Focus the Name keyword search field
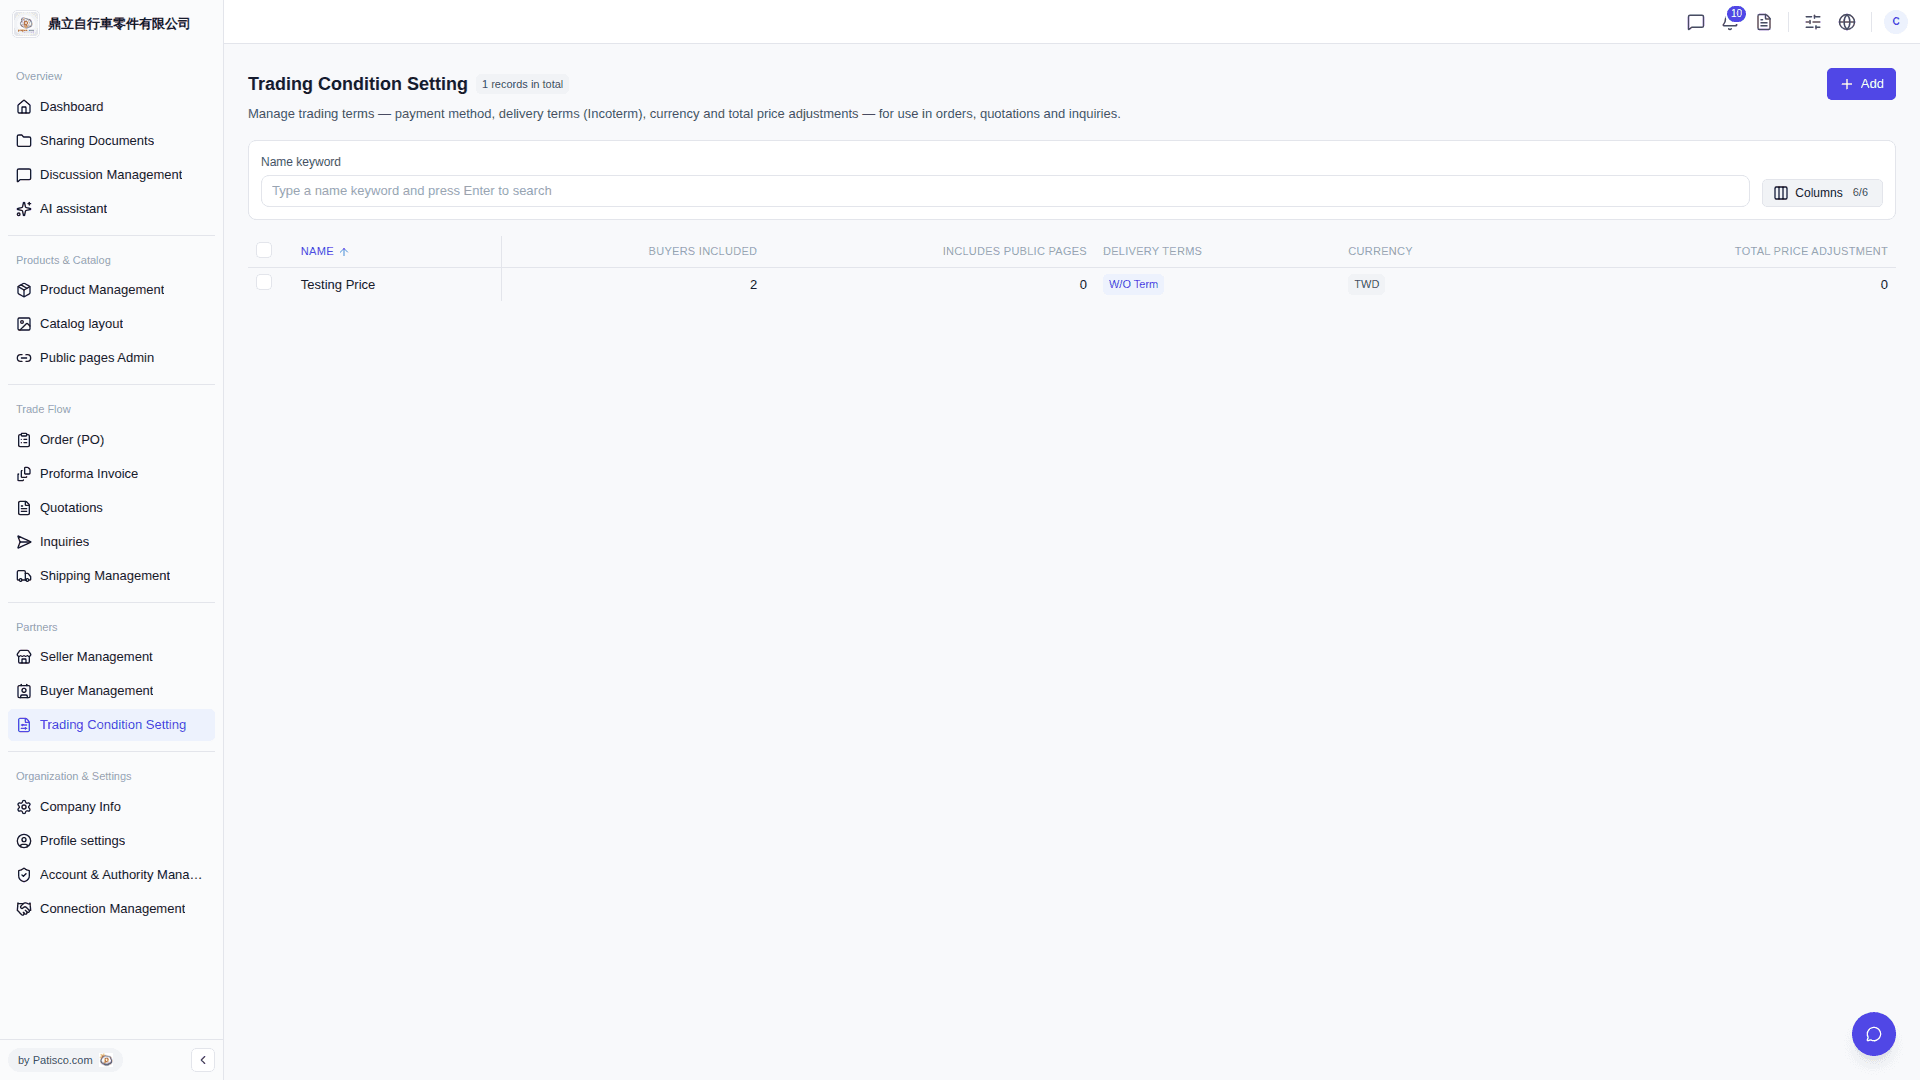 coord(1005,191)
